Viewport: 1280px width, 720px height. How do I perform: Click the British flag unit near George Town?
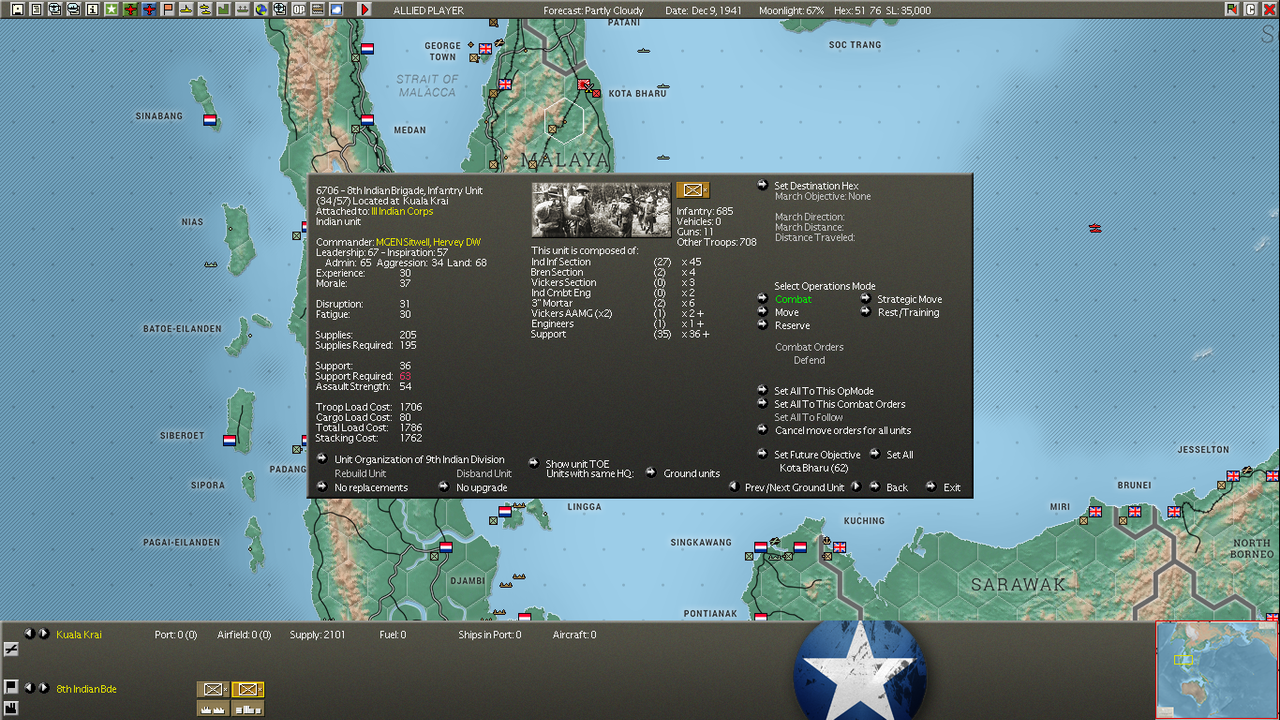tap(486, 47)
